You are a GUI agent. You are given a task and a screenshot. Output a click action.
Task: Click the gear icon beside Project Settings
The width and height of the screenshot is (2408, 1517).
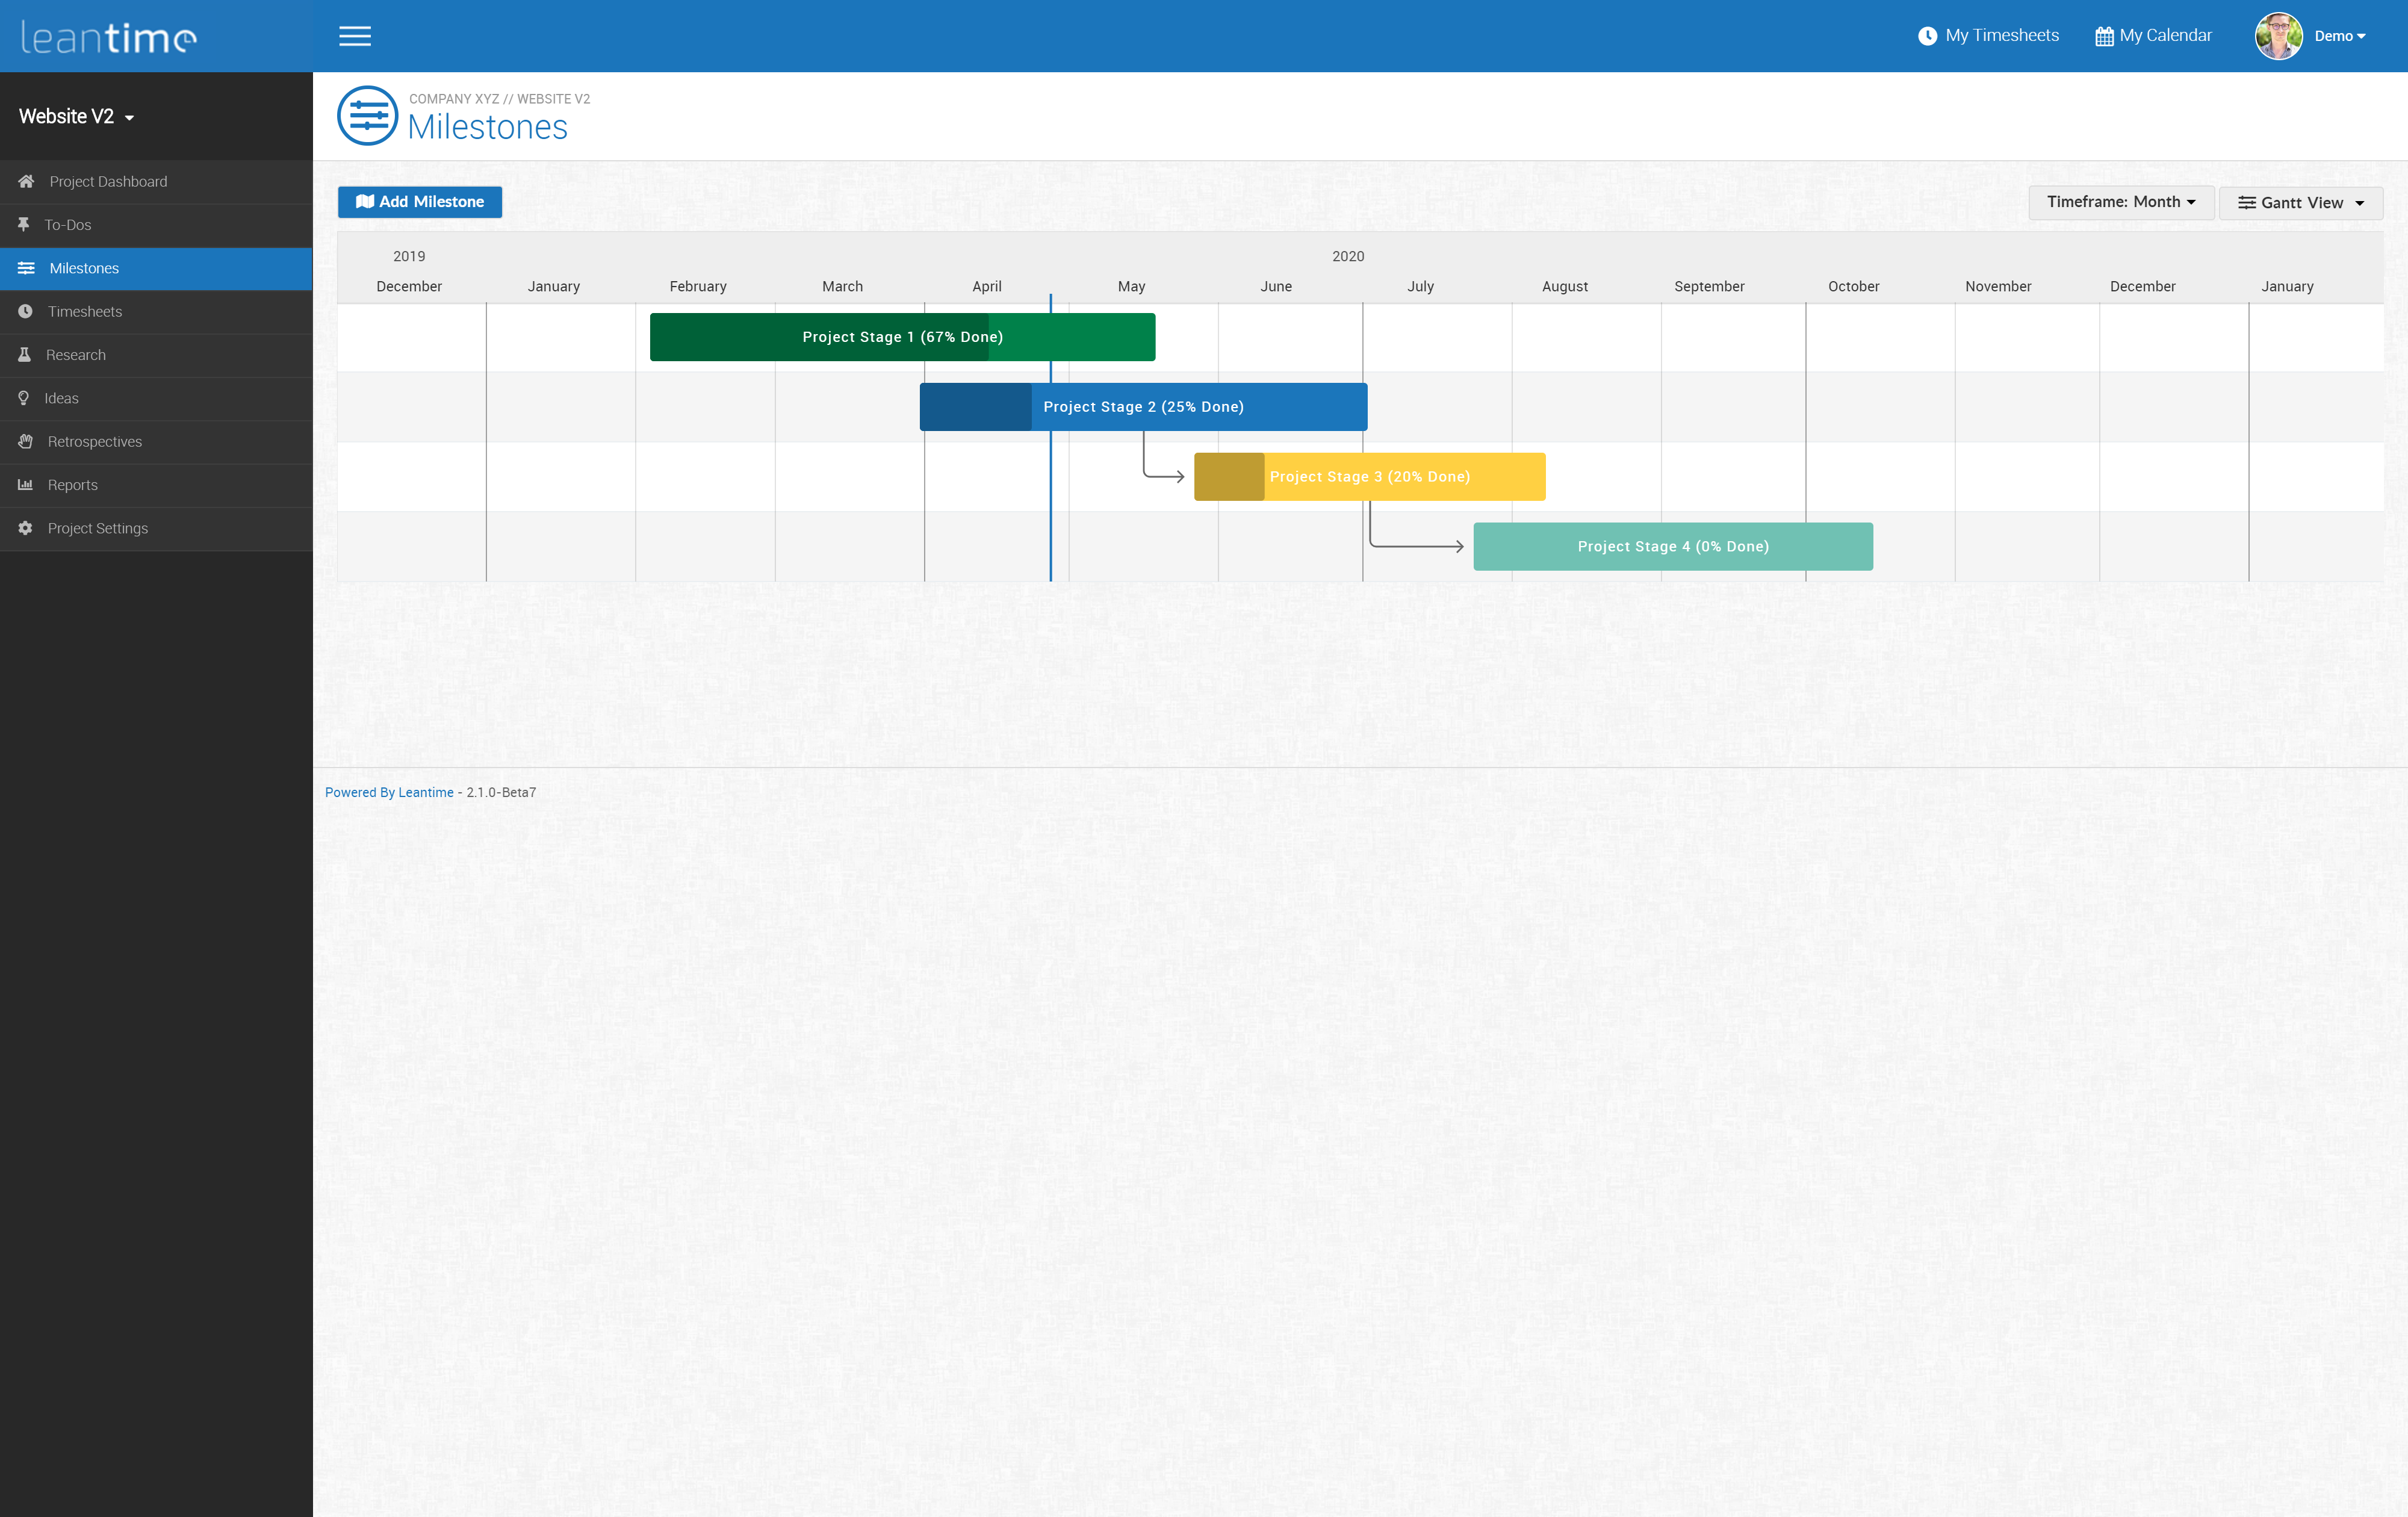point(25,528)
